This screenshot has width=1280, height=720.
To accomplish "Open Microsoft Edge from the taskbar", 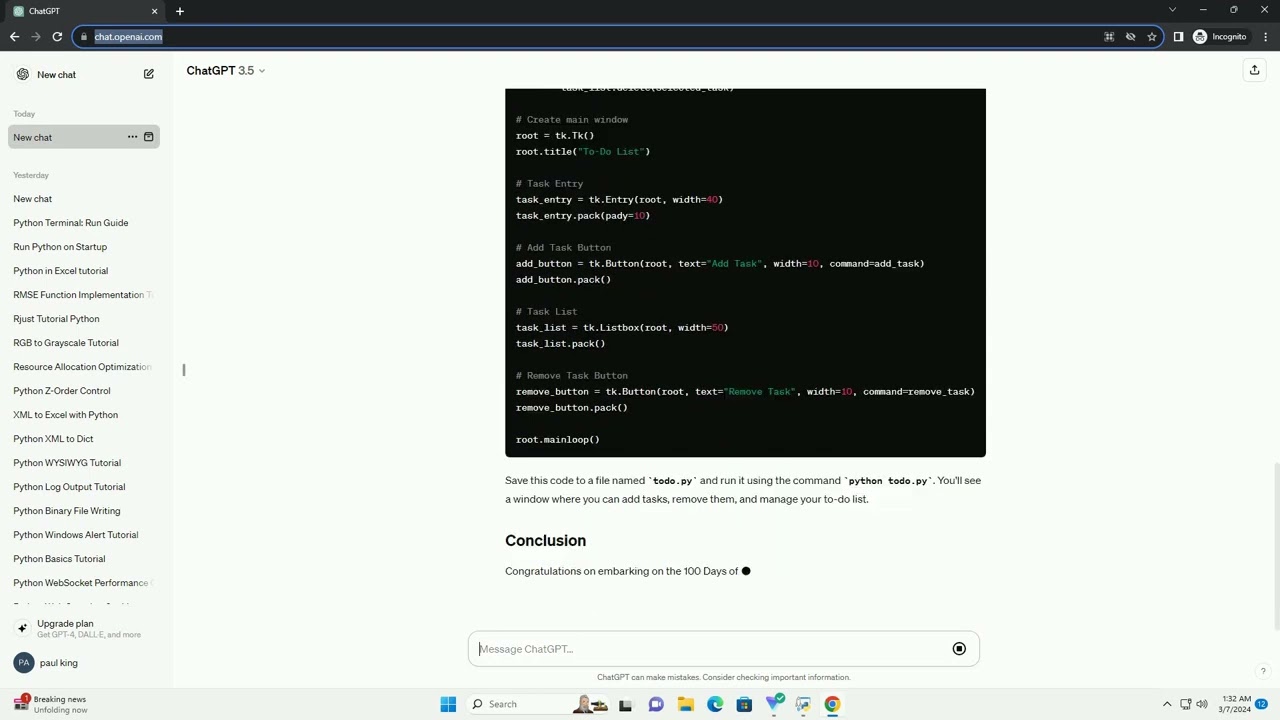I will point(715,704).
